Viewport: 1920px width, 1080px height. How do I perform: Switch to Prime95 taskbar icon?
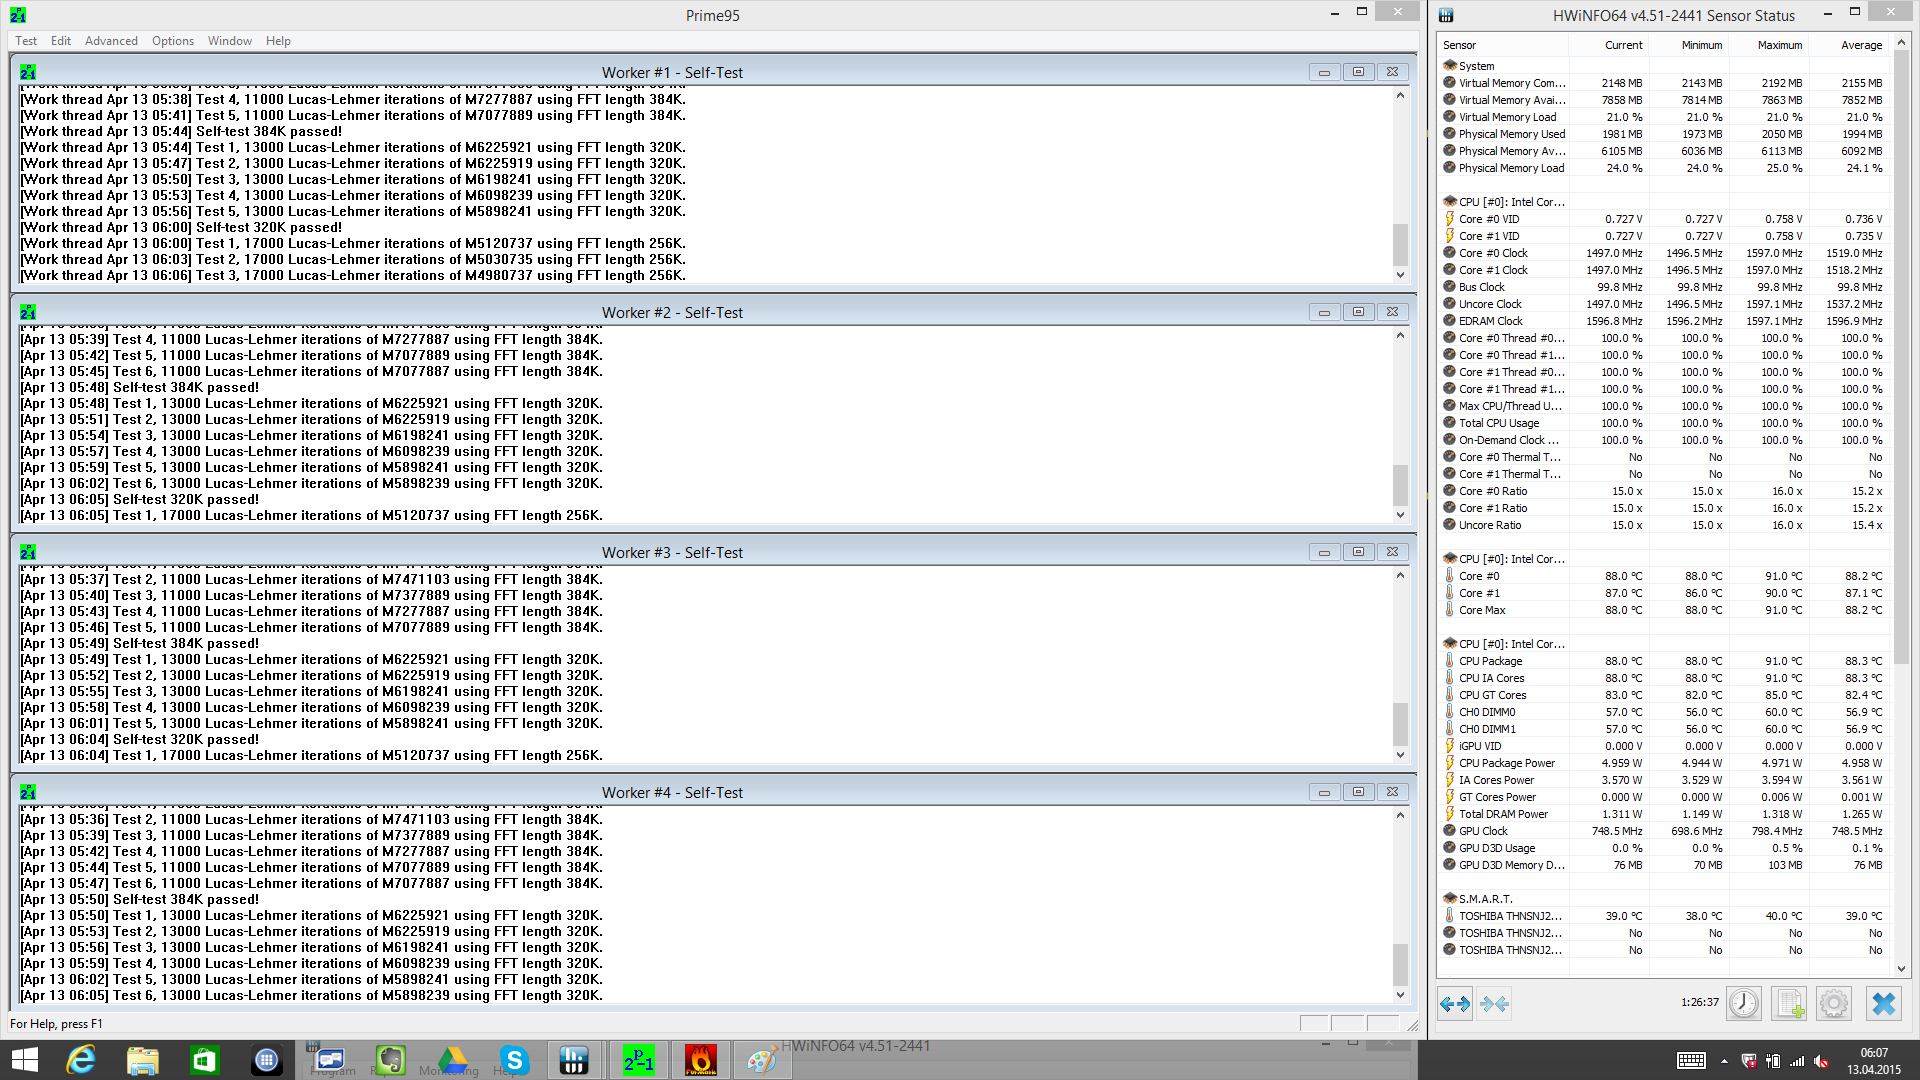[x=638, y=1060]
